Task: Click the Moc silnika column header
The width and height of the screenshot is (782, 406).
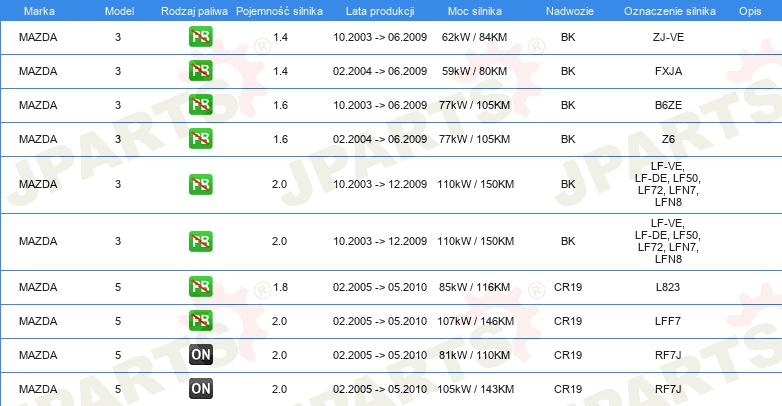Action: pos(475,11)
